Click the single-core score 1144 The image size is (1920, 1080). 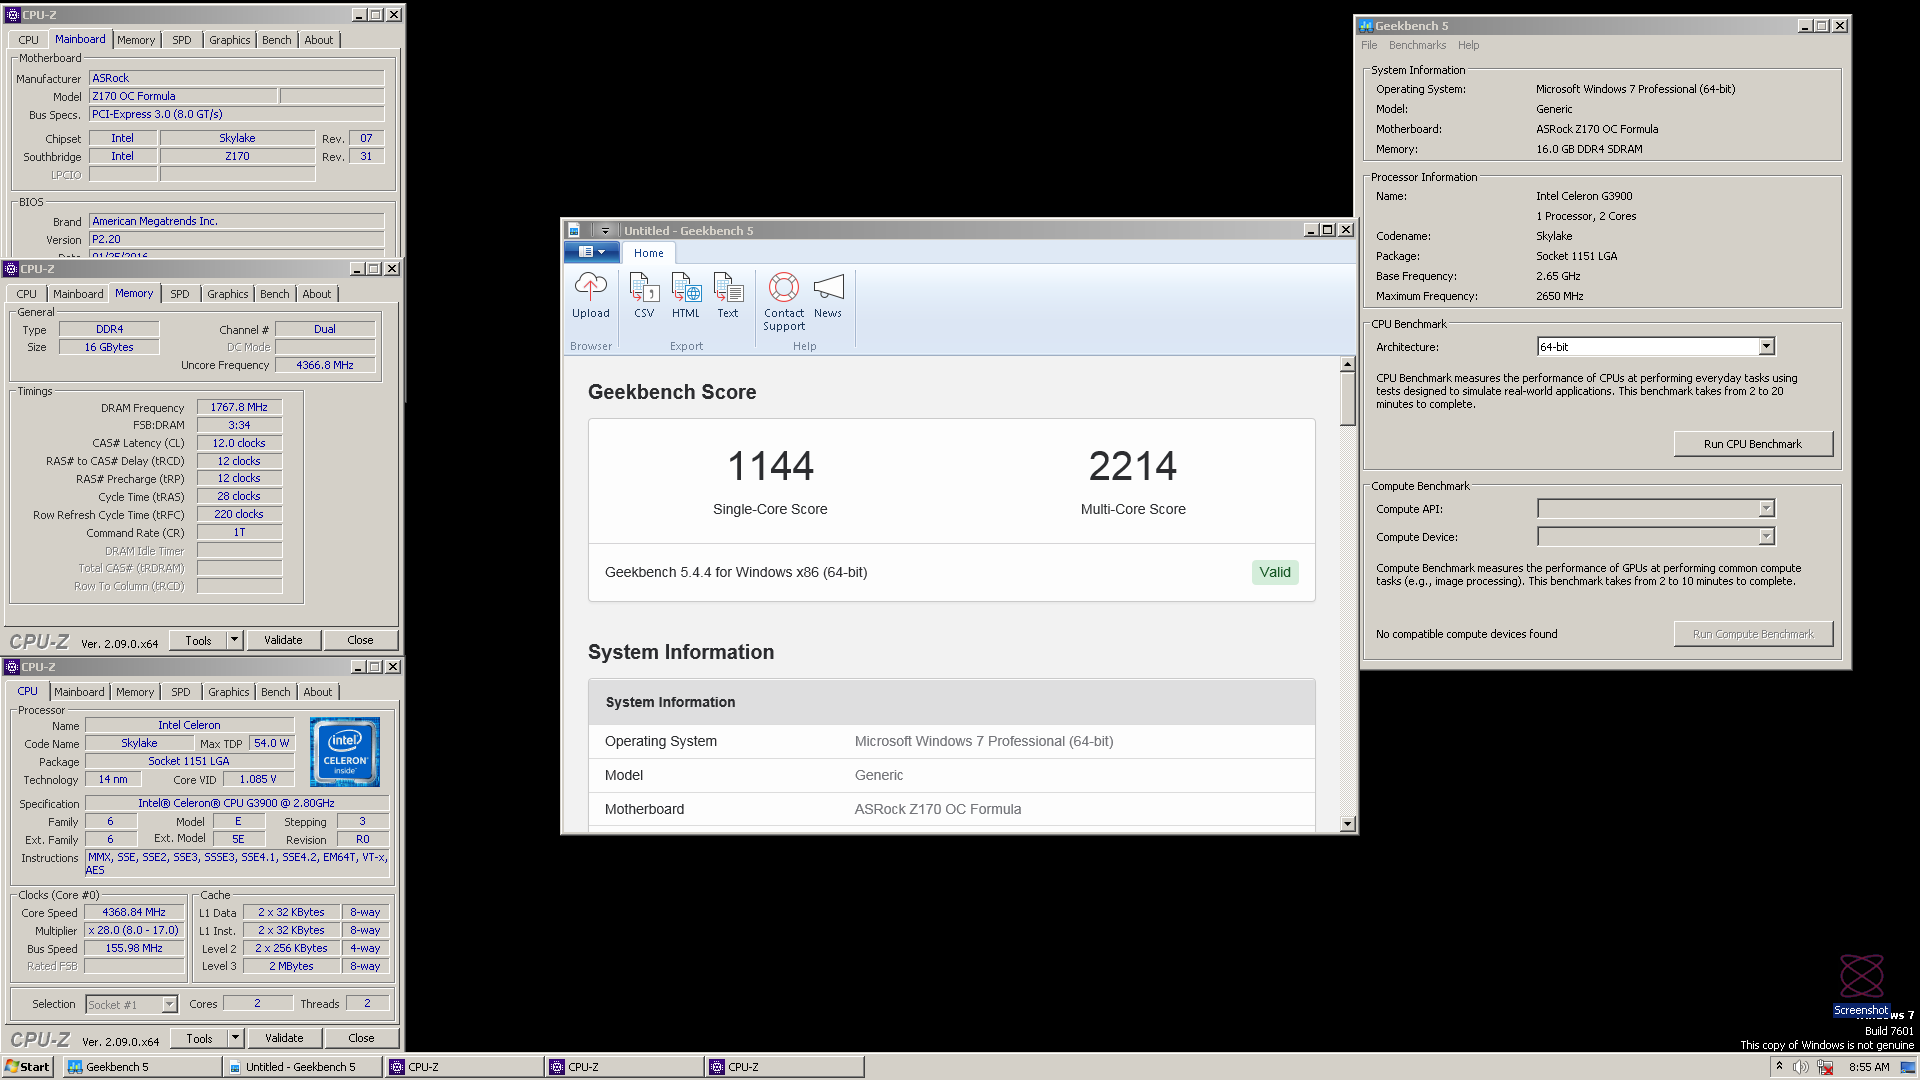770,466
